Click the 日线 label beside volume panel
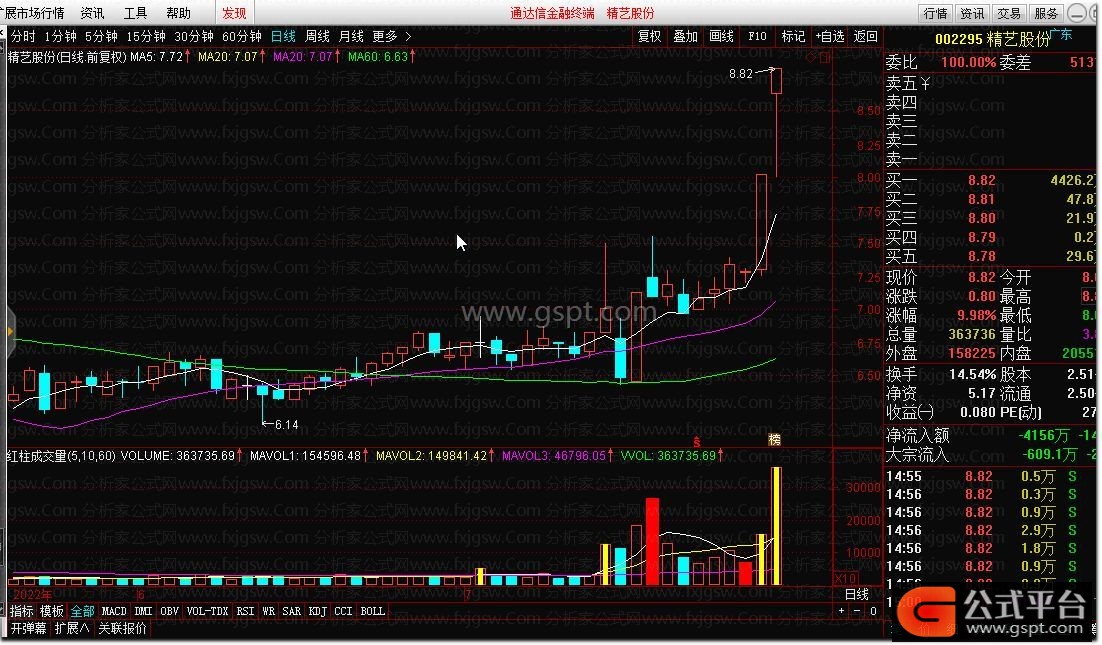Screen dimensions: 1102x645 click(857, 594)
